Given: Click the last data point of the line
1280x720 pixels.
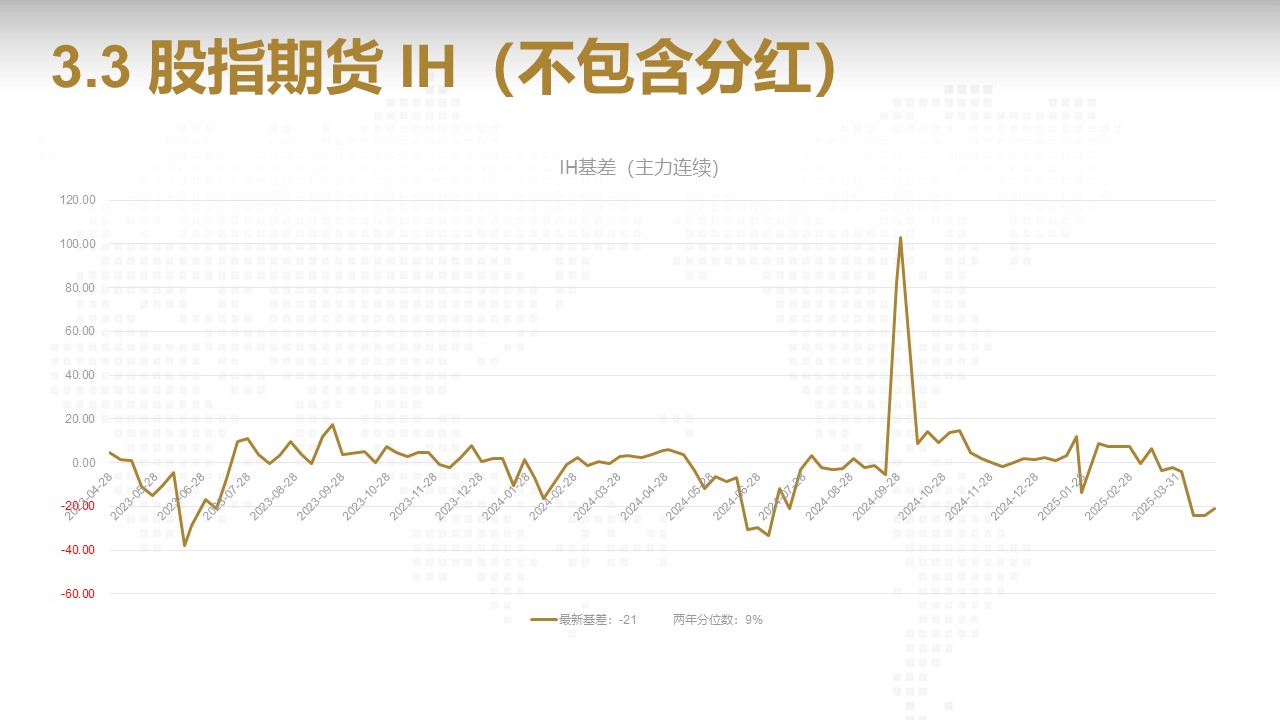Looking at the screenshot, I should tap(1215, 508).
